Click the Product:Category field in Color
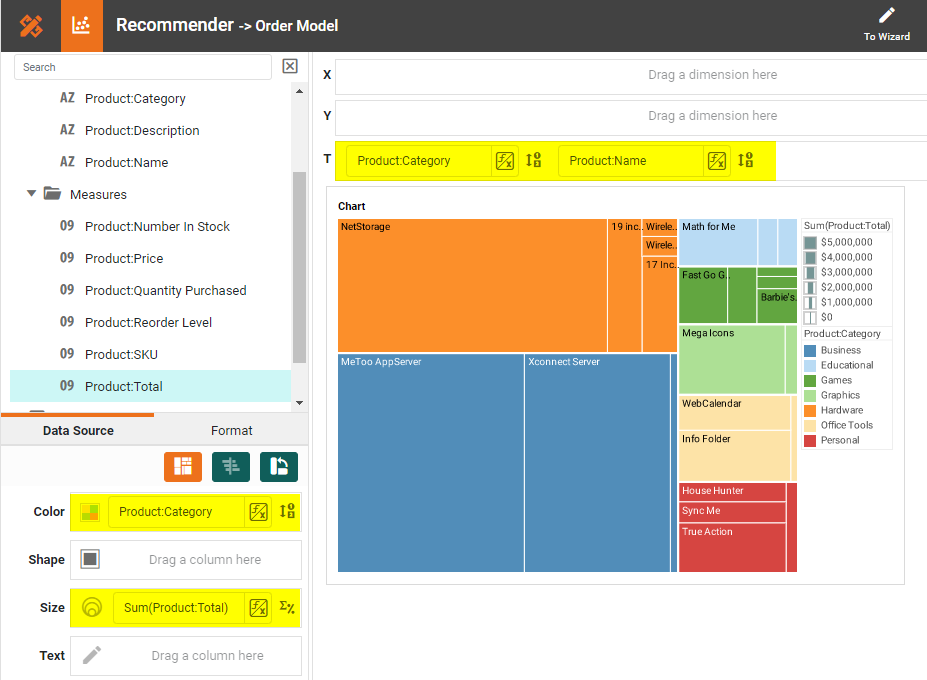The height and width of the screenshot is (680, 927). (176, 511)
